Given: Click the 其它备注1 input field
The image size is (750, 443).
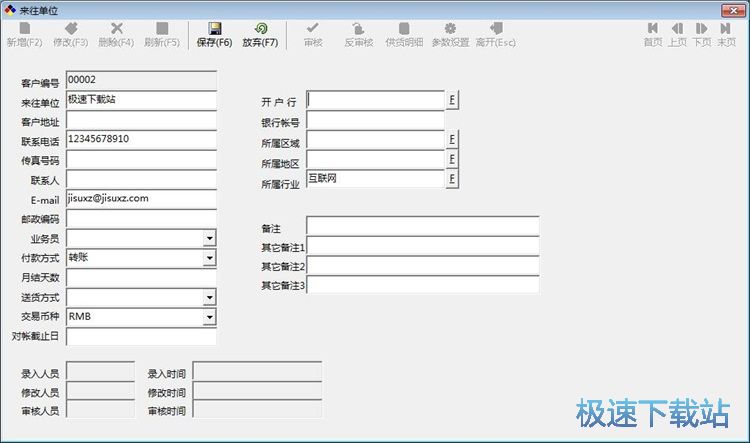Looking at the screenshot, I should click(423, 246).
